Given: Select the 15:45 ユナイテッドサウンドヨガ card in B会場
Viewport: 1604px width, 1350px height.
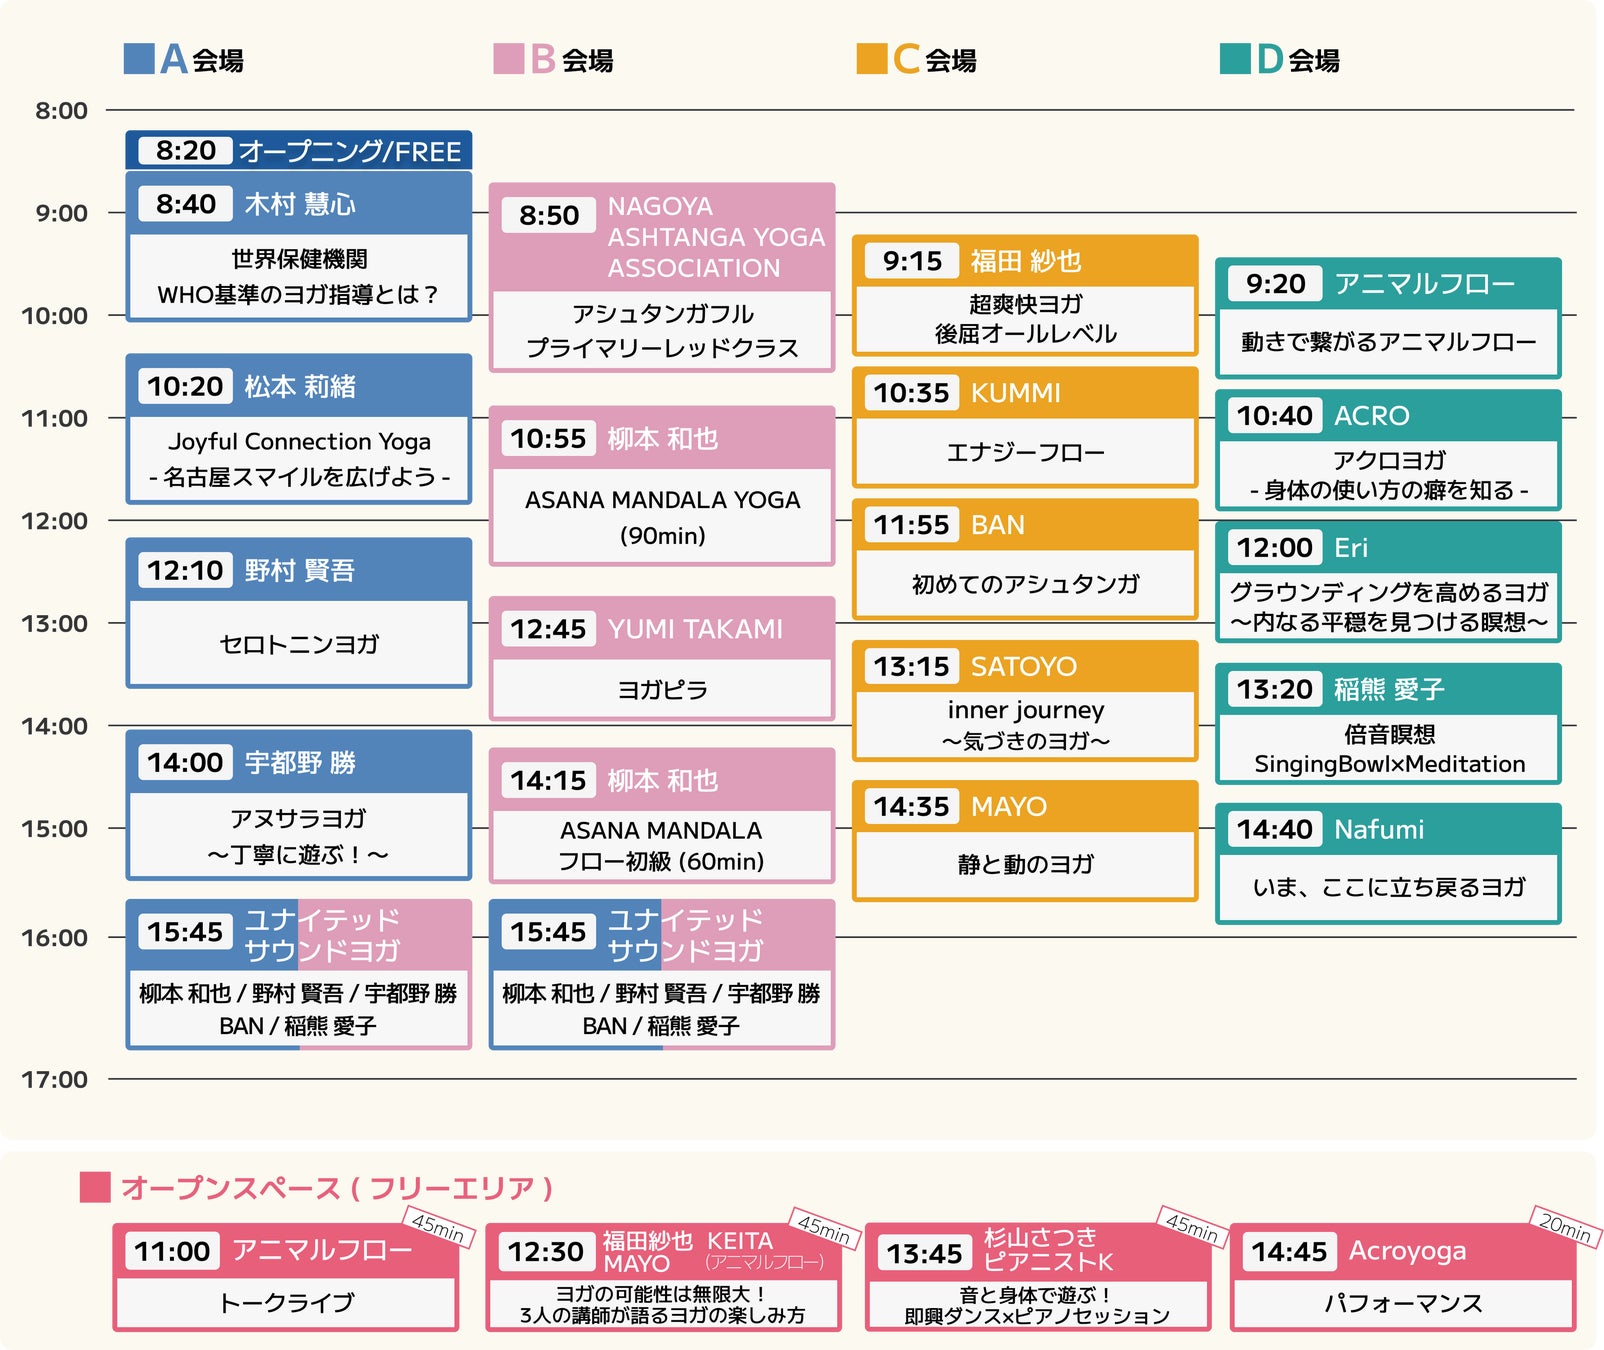Looking at the screenshot, I should 662,974.
